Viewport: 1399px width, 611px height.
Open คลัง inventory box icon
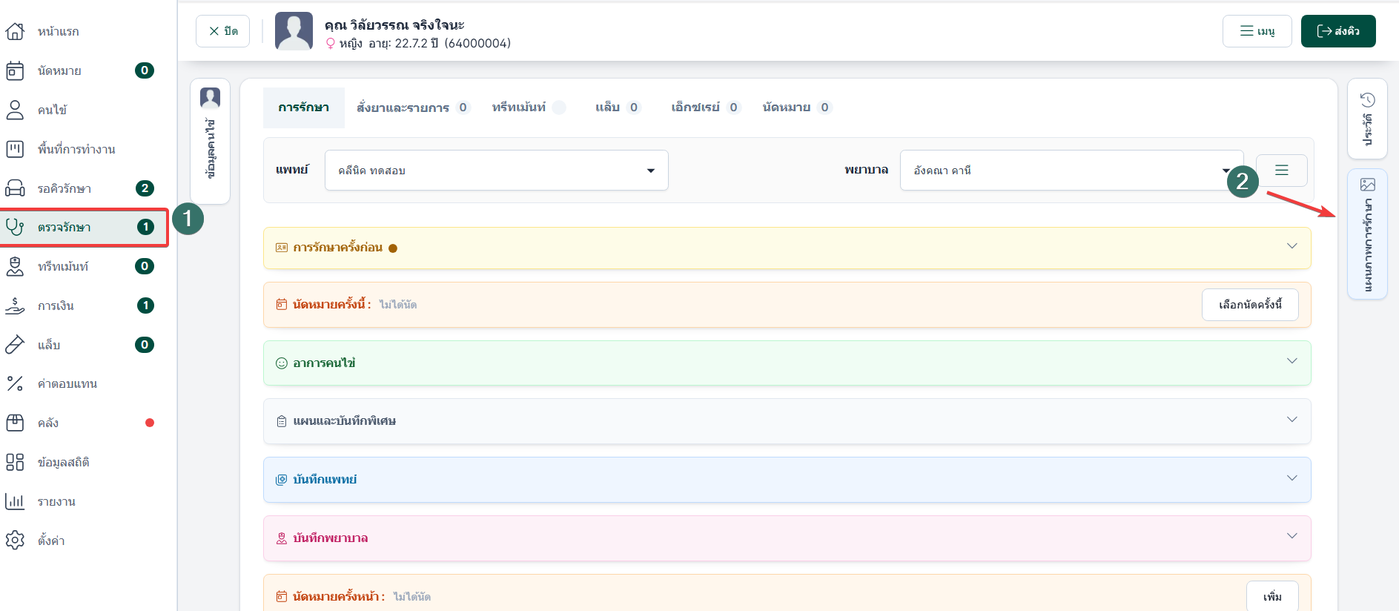point(15,423)
